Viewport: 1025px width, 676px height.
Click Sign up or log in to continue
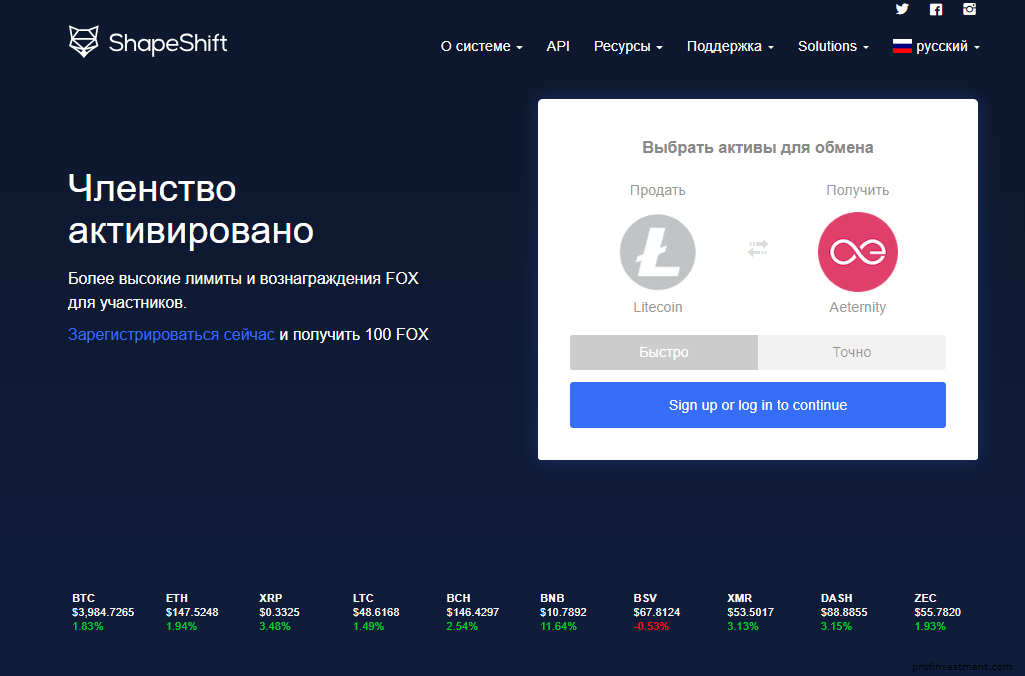pos(758,405)
